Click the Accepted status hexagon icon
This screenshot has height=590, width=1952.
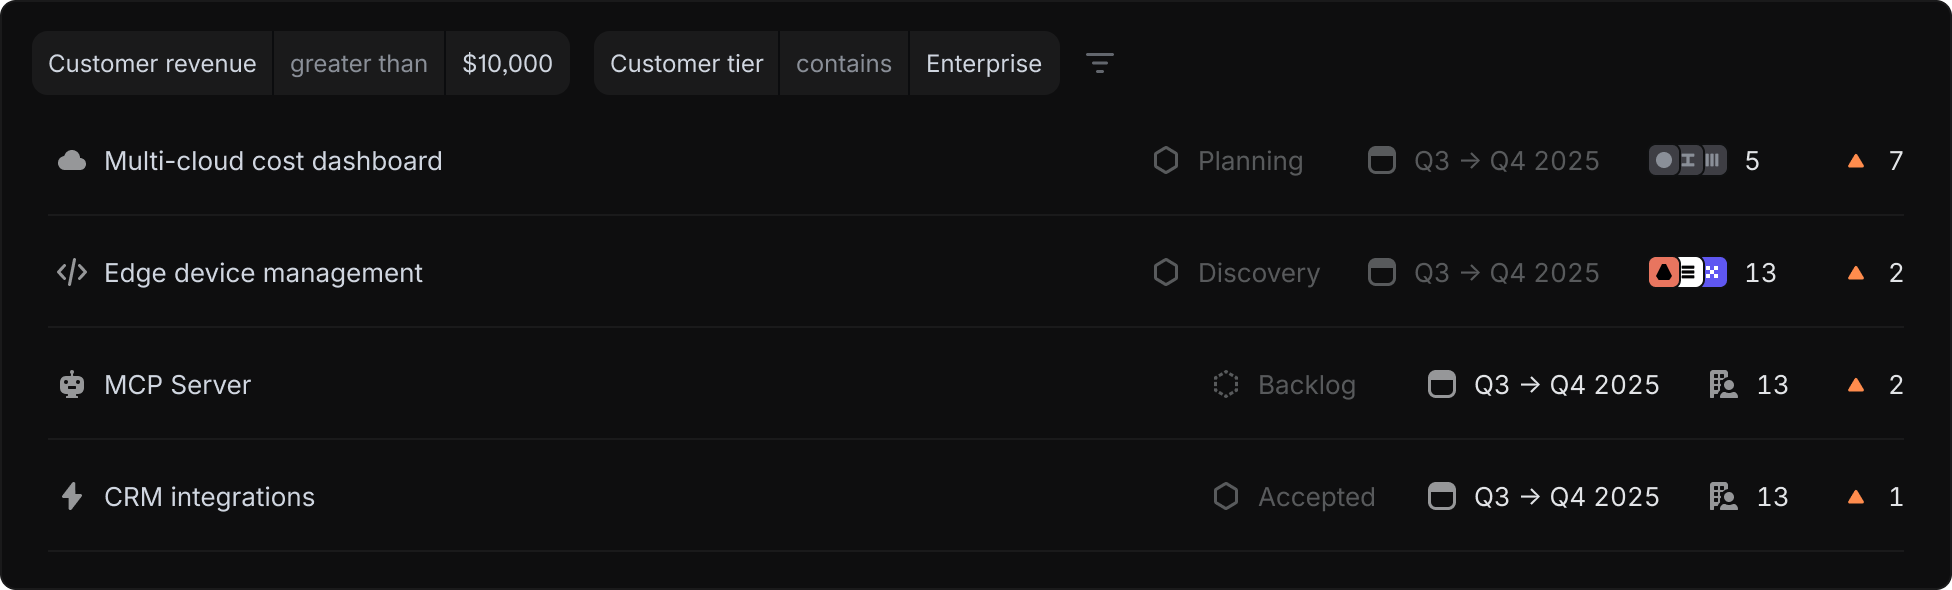point(1225,496)
